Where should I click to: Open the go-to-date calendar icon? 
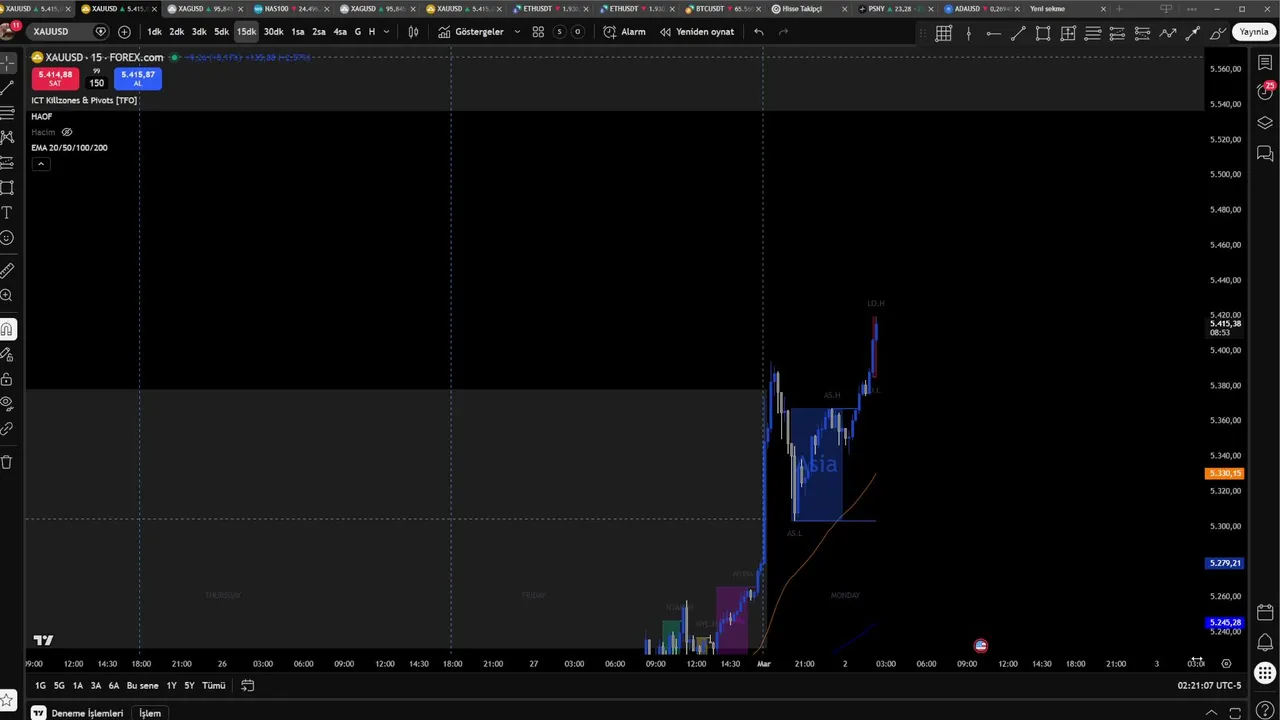tap(248, 686)
